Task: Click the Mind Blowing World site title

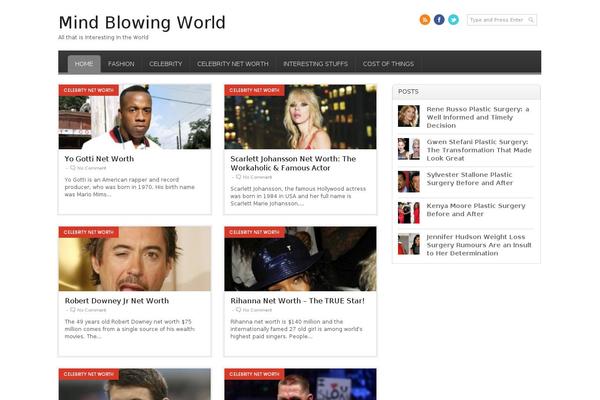Action: click(x=142, y=23)
